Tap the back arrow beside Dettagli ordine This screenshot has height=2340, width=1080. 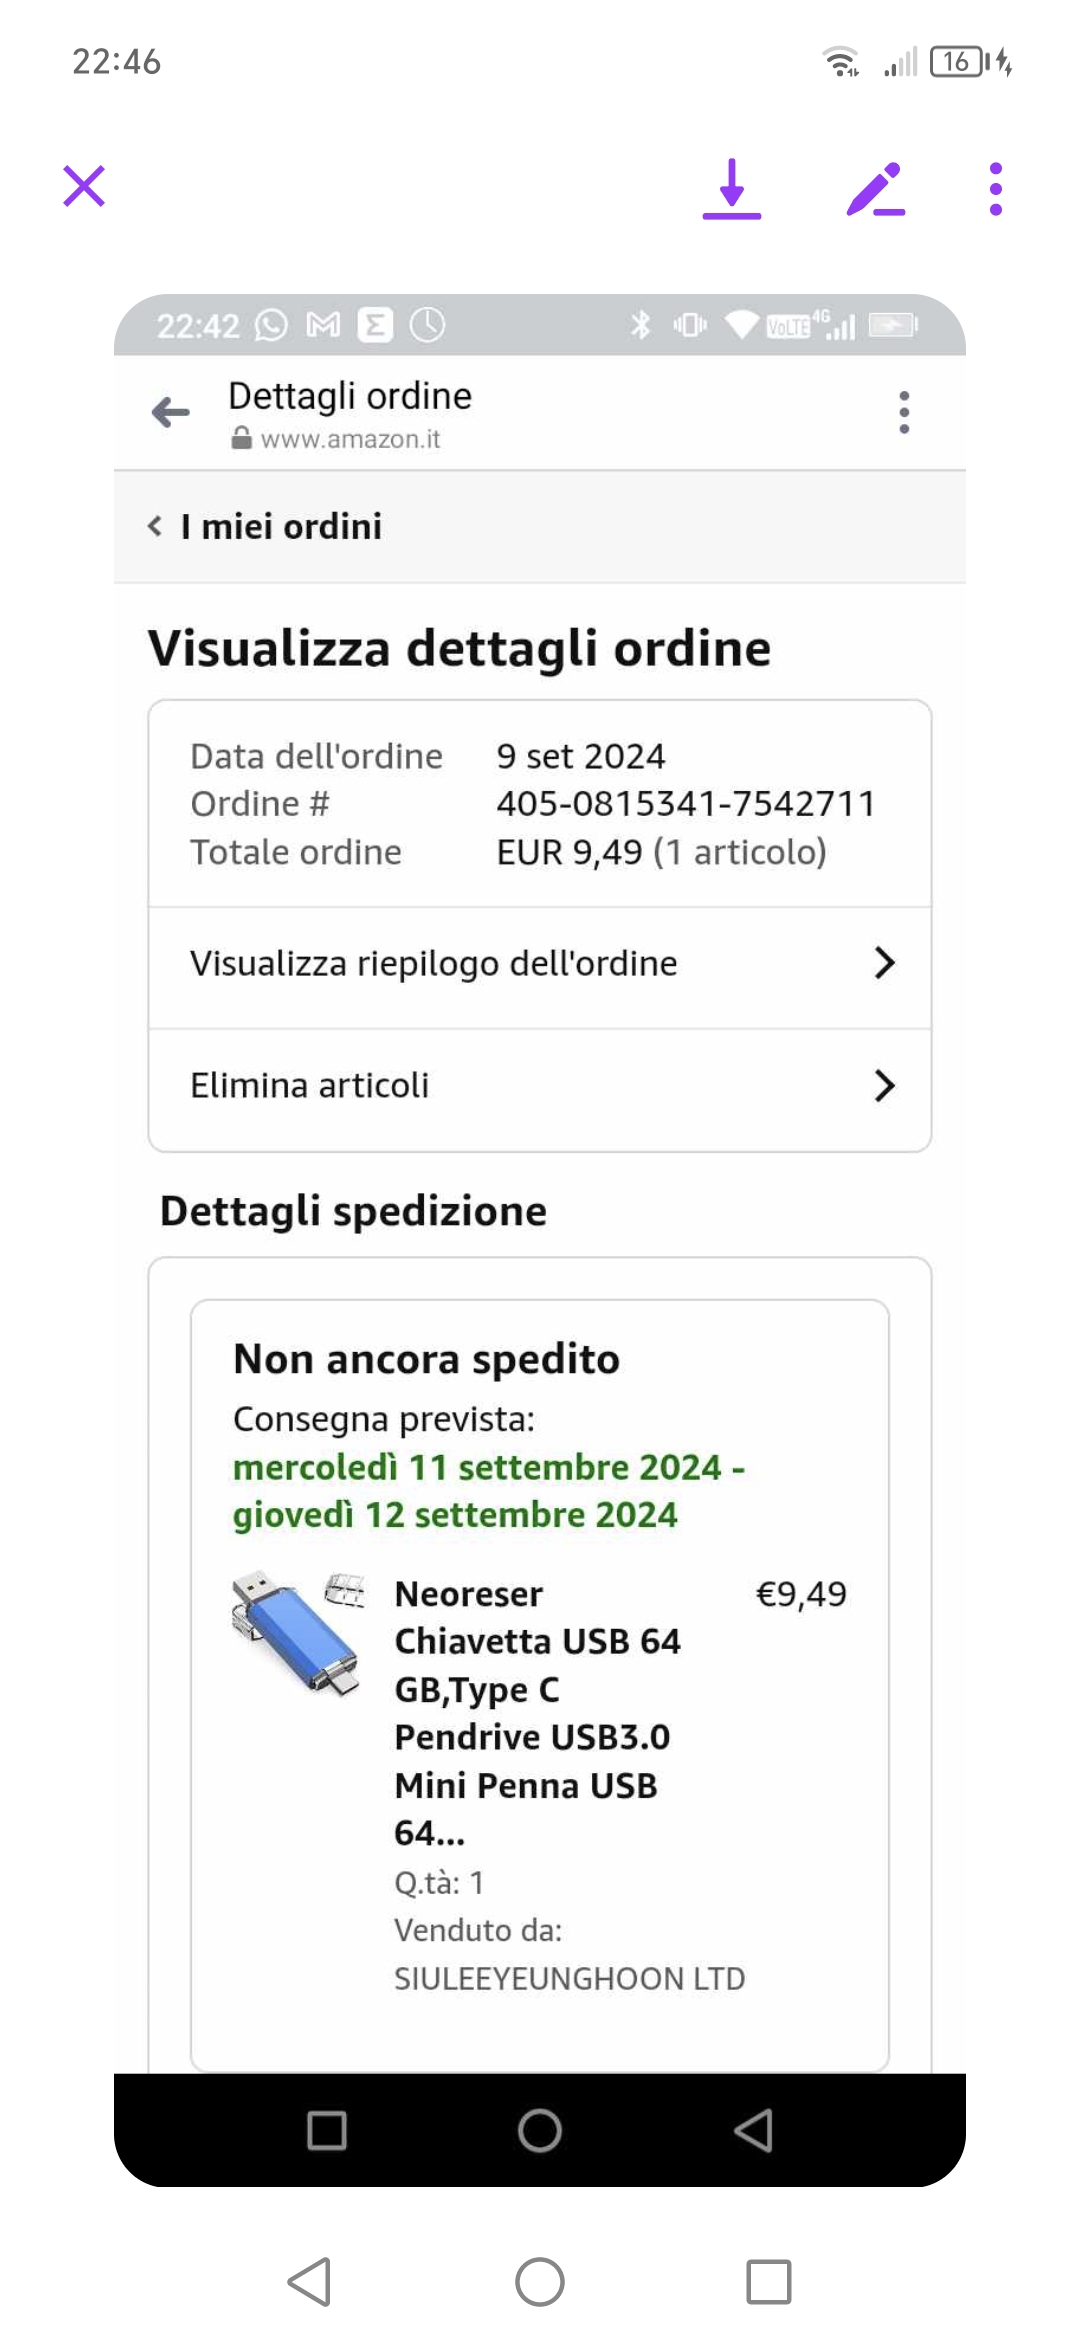pos(171,412)
